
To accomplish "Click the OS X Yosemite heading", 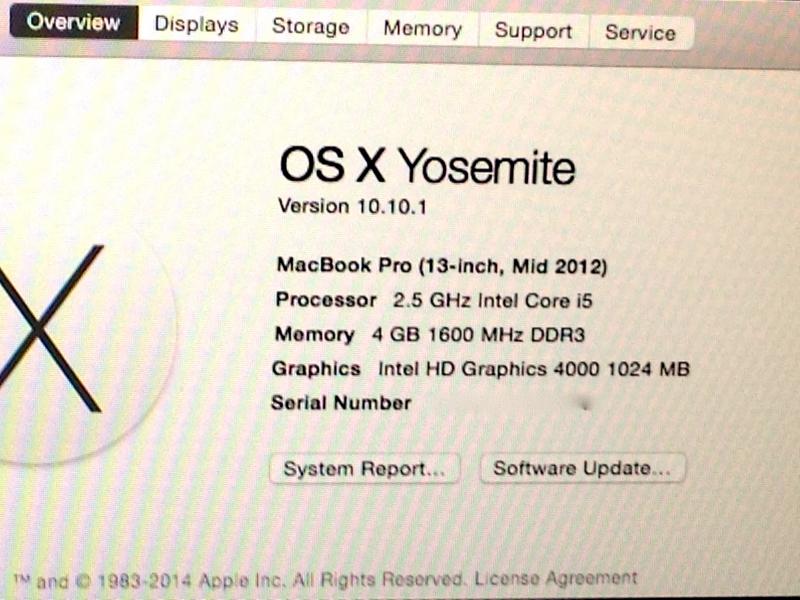I will click(427, 166).
